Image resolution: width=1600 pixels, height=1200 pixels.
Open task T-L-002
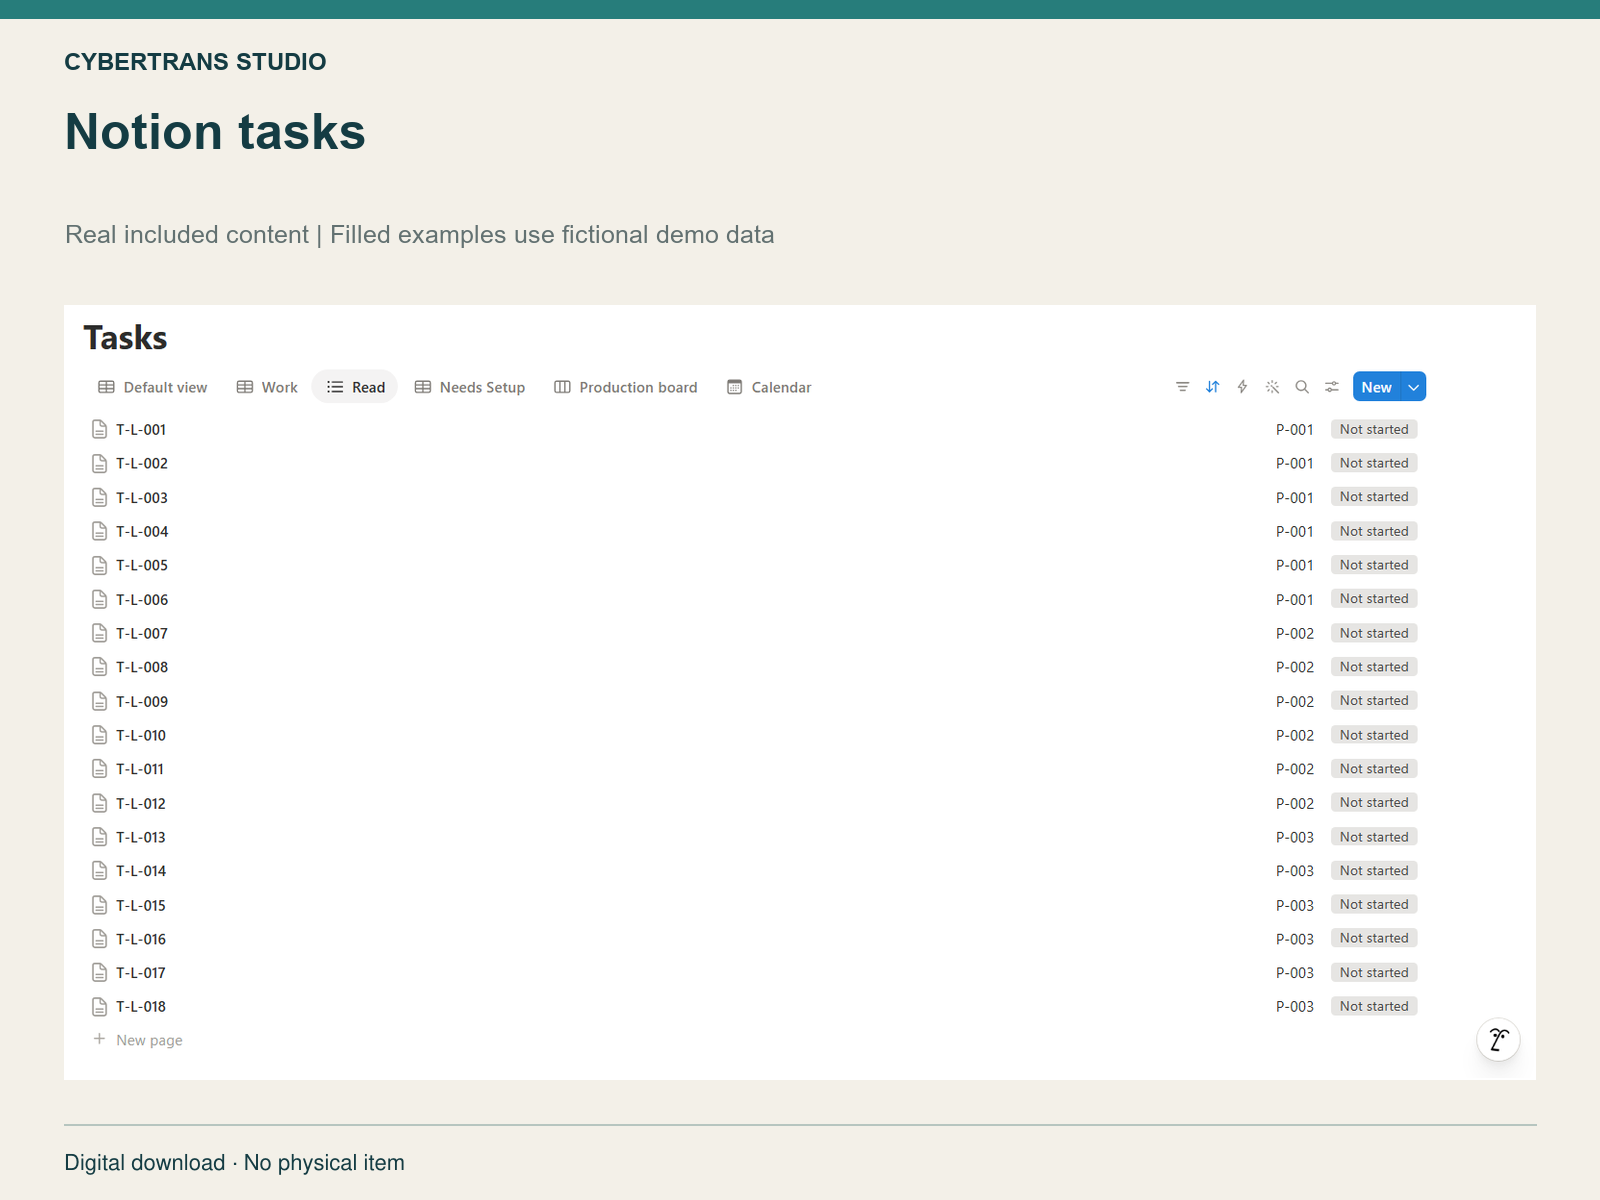point(142,463)
